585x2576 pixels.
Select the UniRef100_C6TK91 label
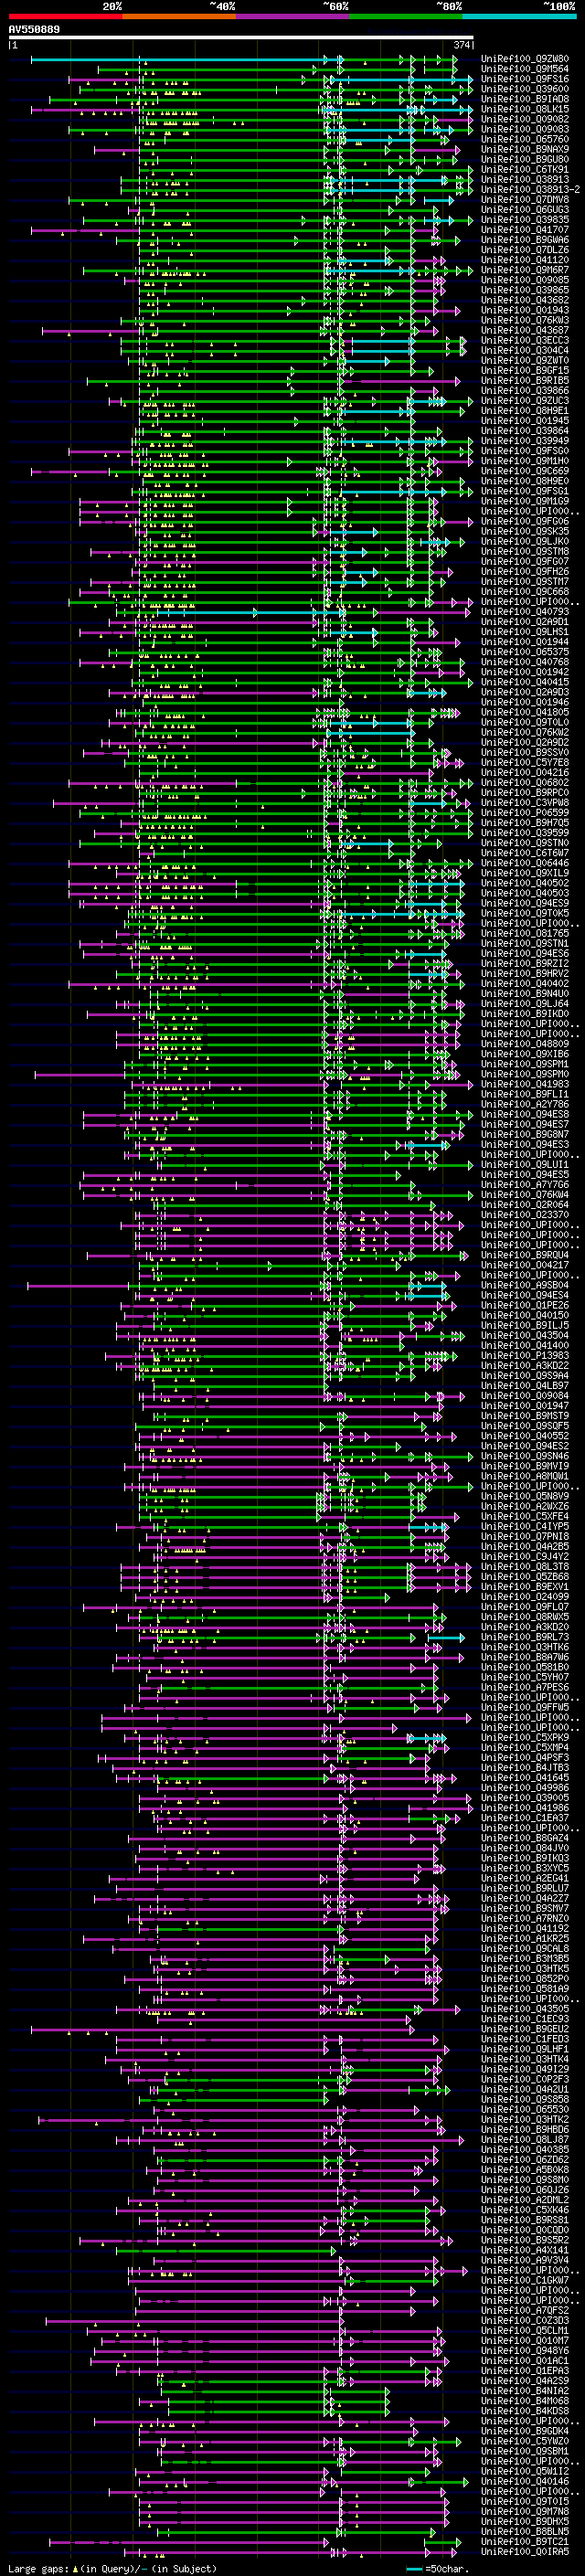click(525, 170)
